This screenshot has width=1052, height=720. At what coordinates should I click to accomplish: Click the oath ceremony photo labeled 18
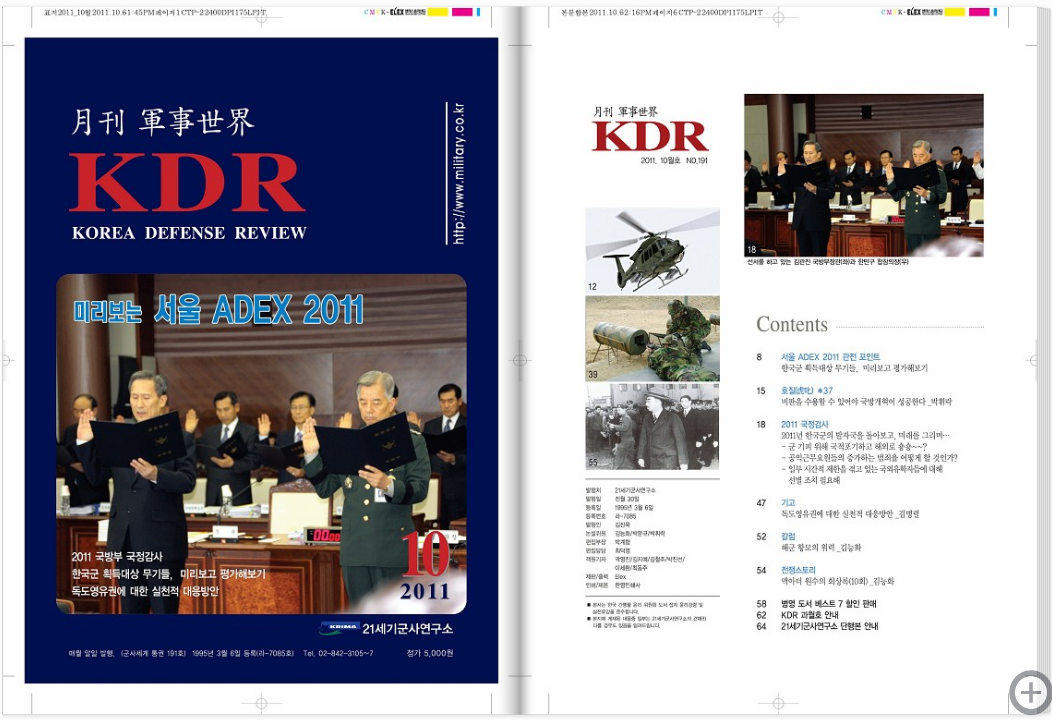point(863,175)
